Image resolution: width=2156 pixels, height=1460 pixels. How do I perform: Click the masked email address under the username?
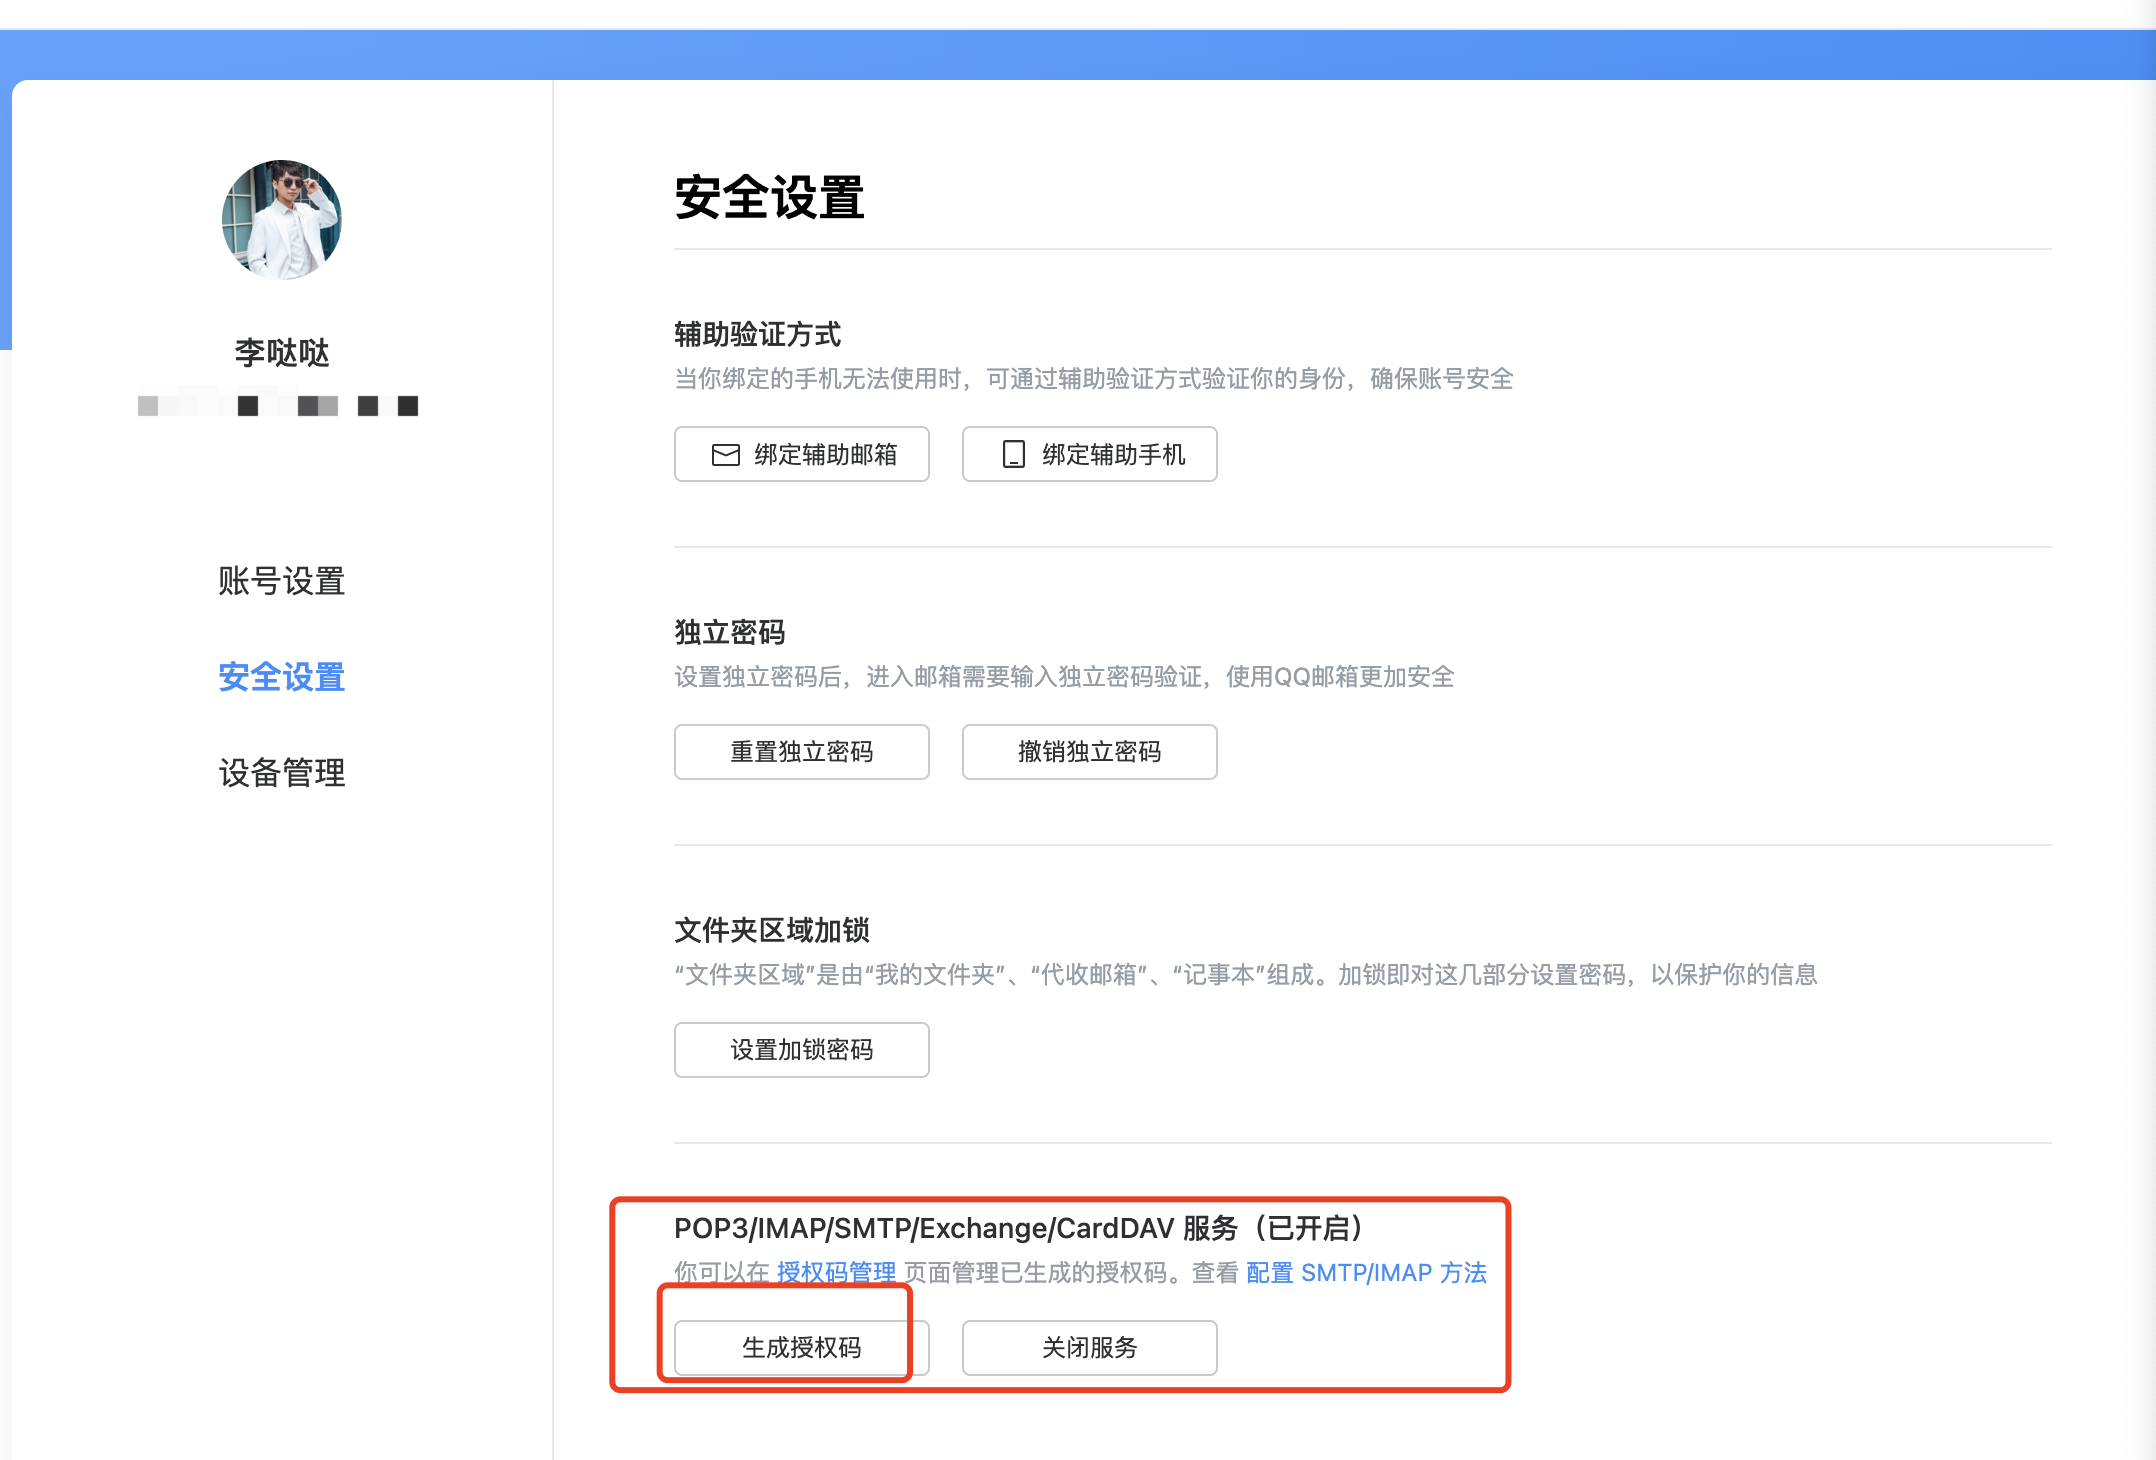tap(278, 406)
